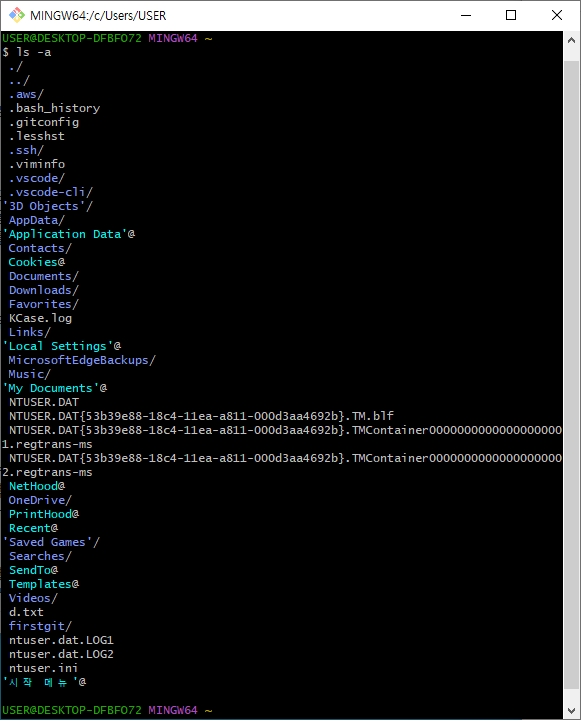Image resolution: width=581 pixels, height=720 pixels.
Task: Click the 'ntuser.ini' file entry
Action: 44,669
